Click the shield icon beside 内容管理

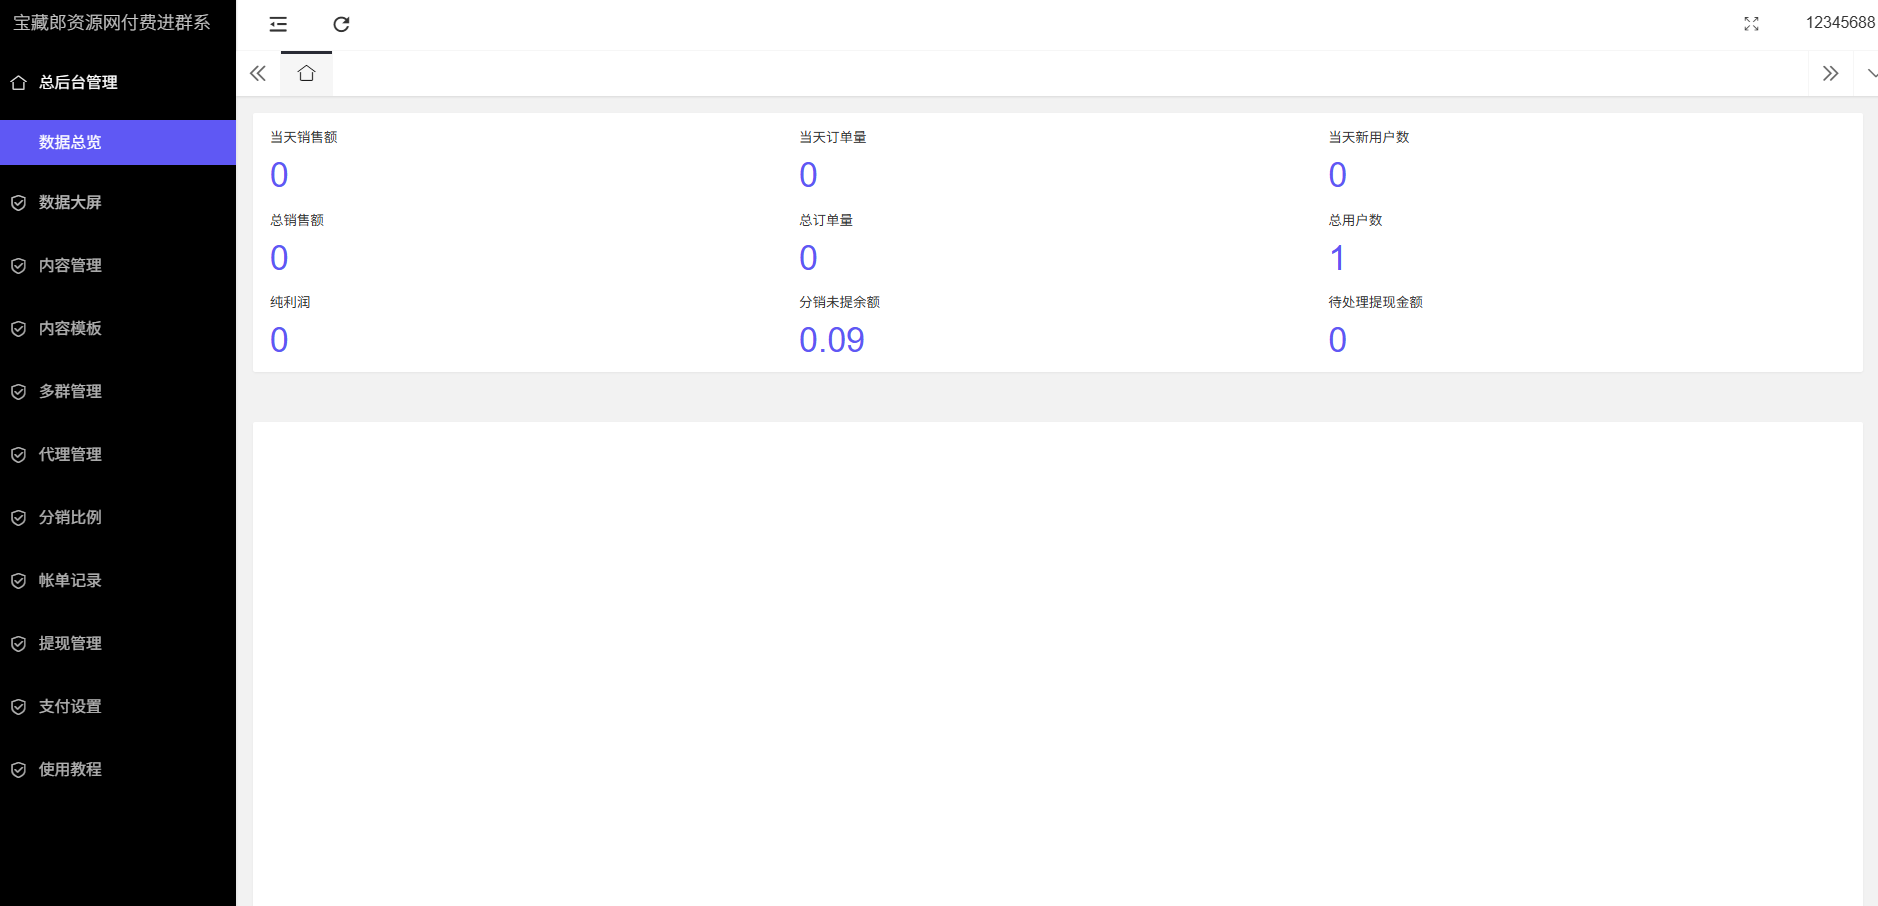click(18, 266)
